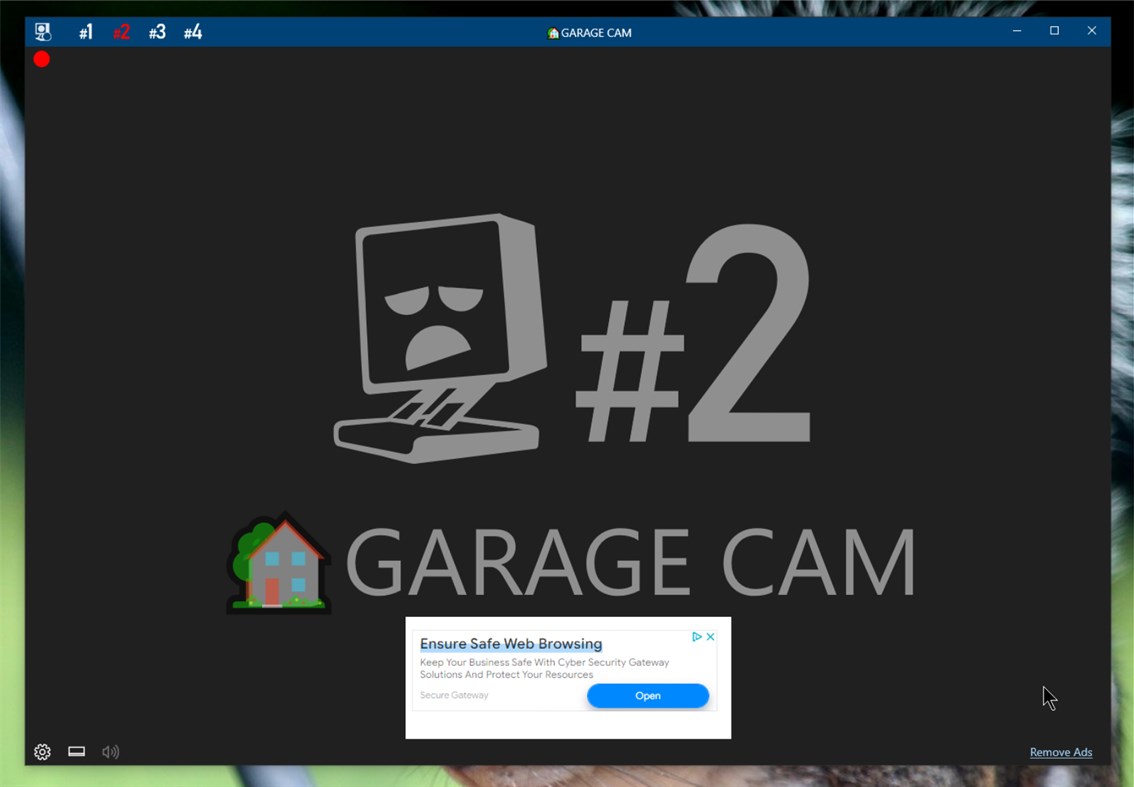Click the house icon next to GARAGE CAM watermark

click(x=277, y=562)
